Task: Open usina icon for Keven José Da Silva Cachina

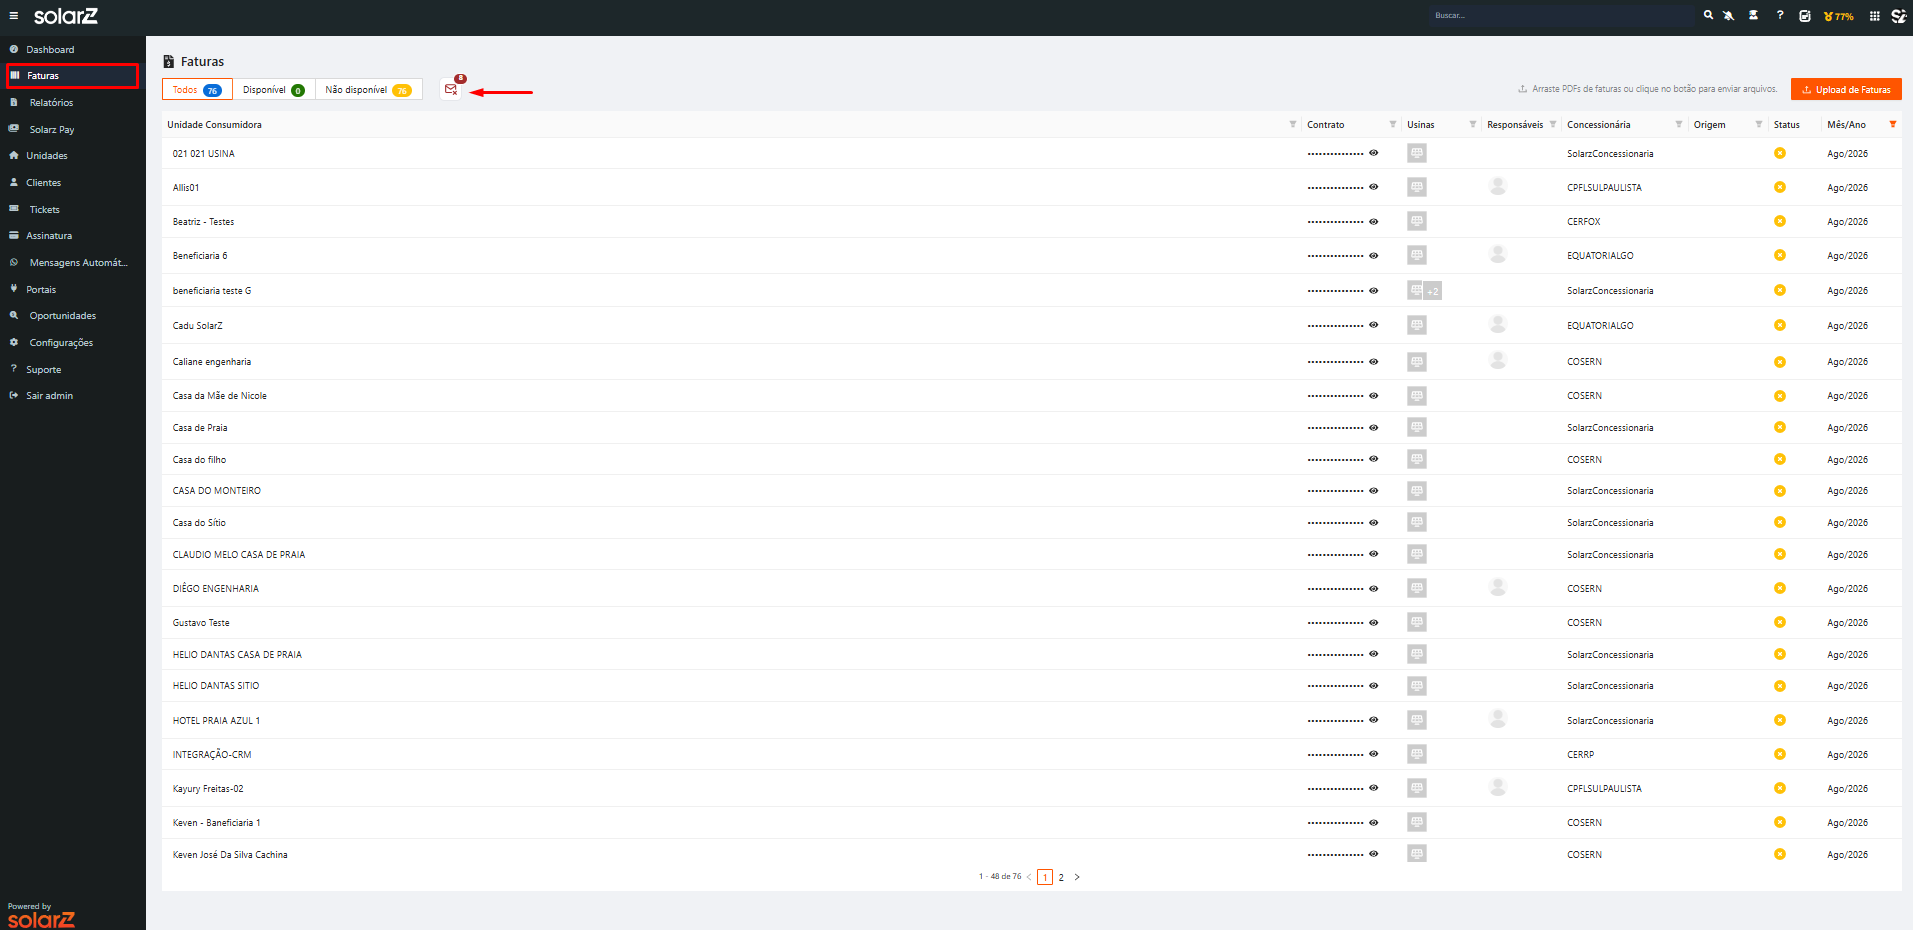Action: coord(1417,854)
